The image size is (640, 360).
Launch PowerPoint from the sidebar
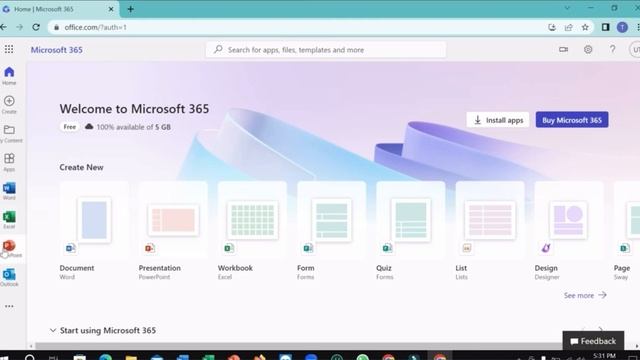pos(10,249)
